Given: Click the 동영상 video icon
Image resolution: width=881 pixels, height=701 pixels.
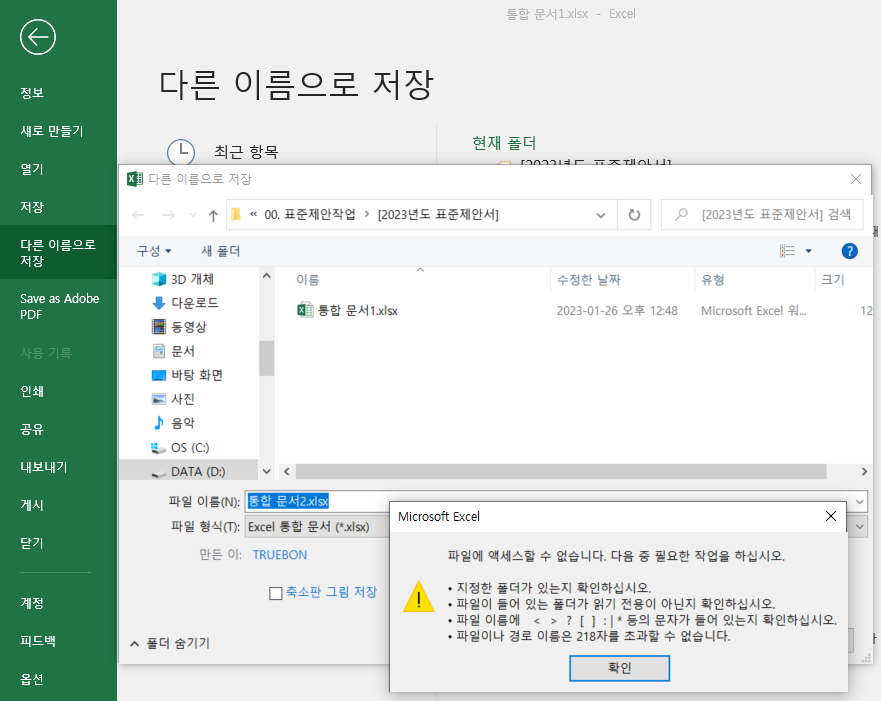Looking at the screenshot, I should pyautogui.click(x=159, y=326).
